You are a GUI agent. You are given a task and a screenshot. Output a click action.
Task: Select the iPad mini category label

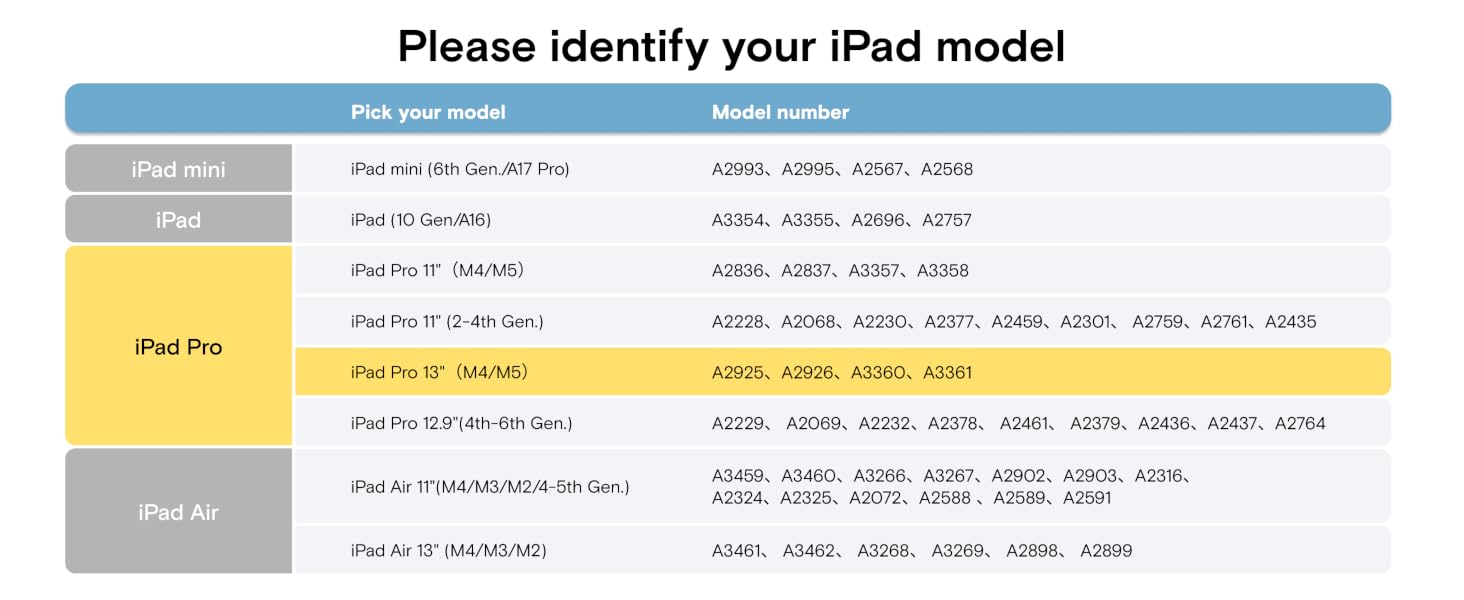(178, 169)
